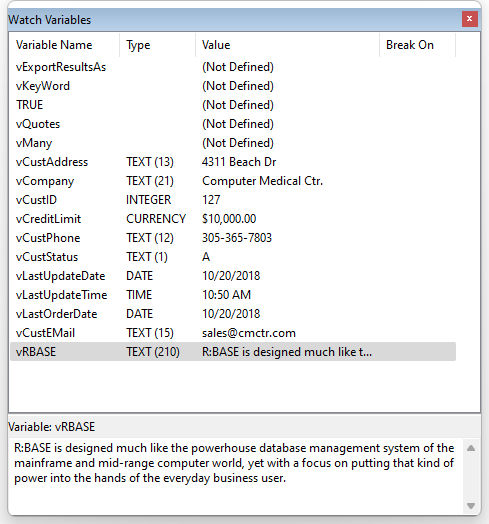Click the TEXT (12) type cell

point(150,238)
